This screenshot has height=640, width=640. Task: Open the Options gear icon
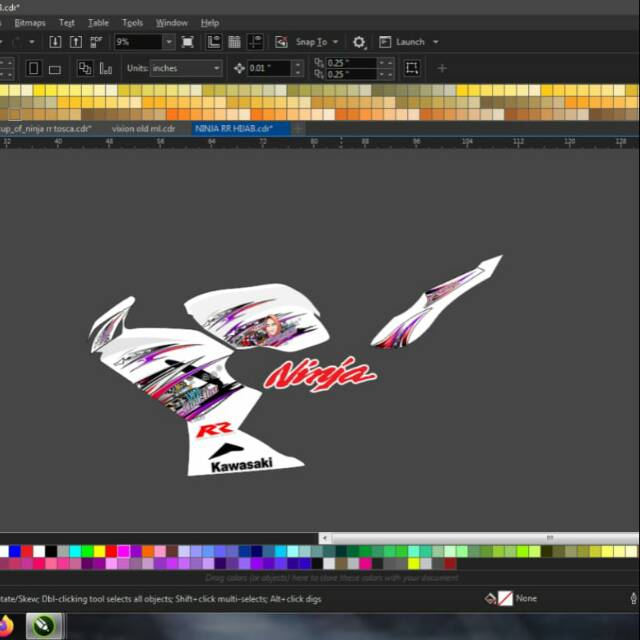point(359,42)
